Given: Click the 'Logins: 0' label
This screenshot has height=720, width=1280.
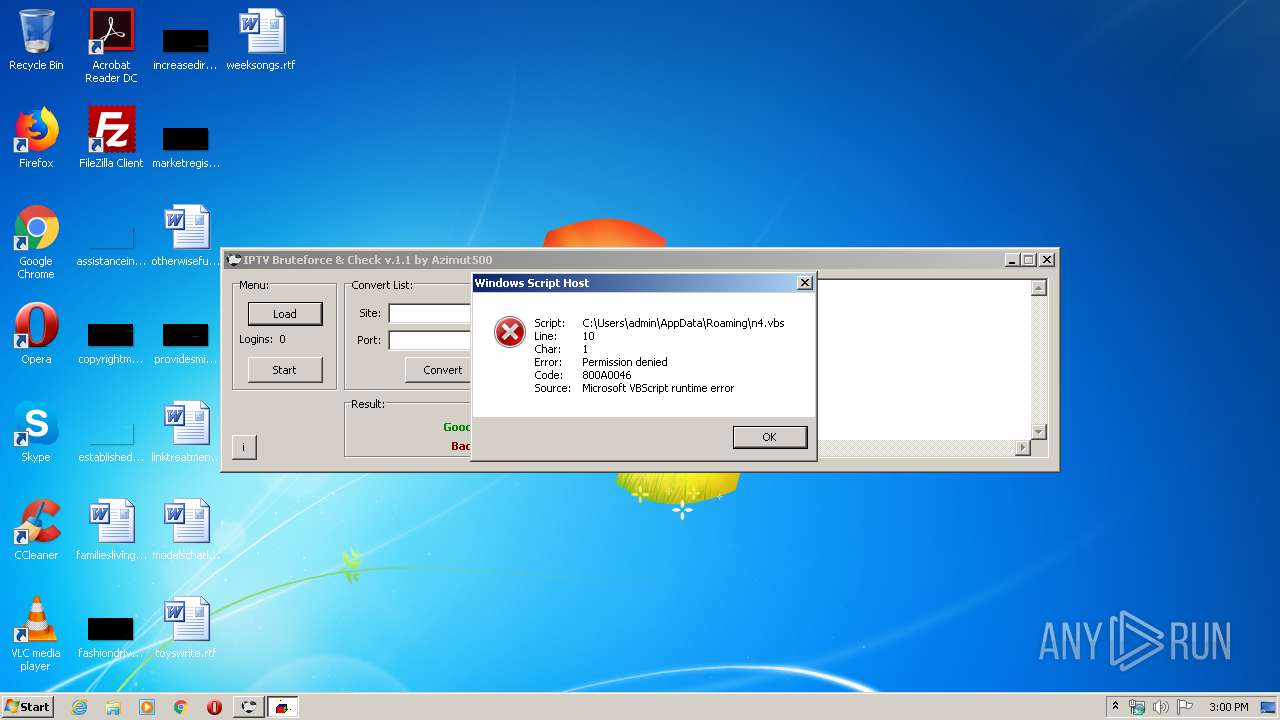Looking at the screenshot, I should 262,339.
